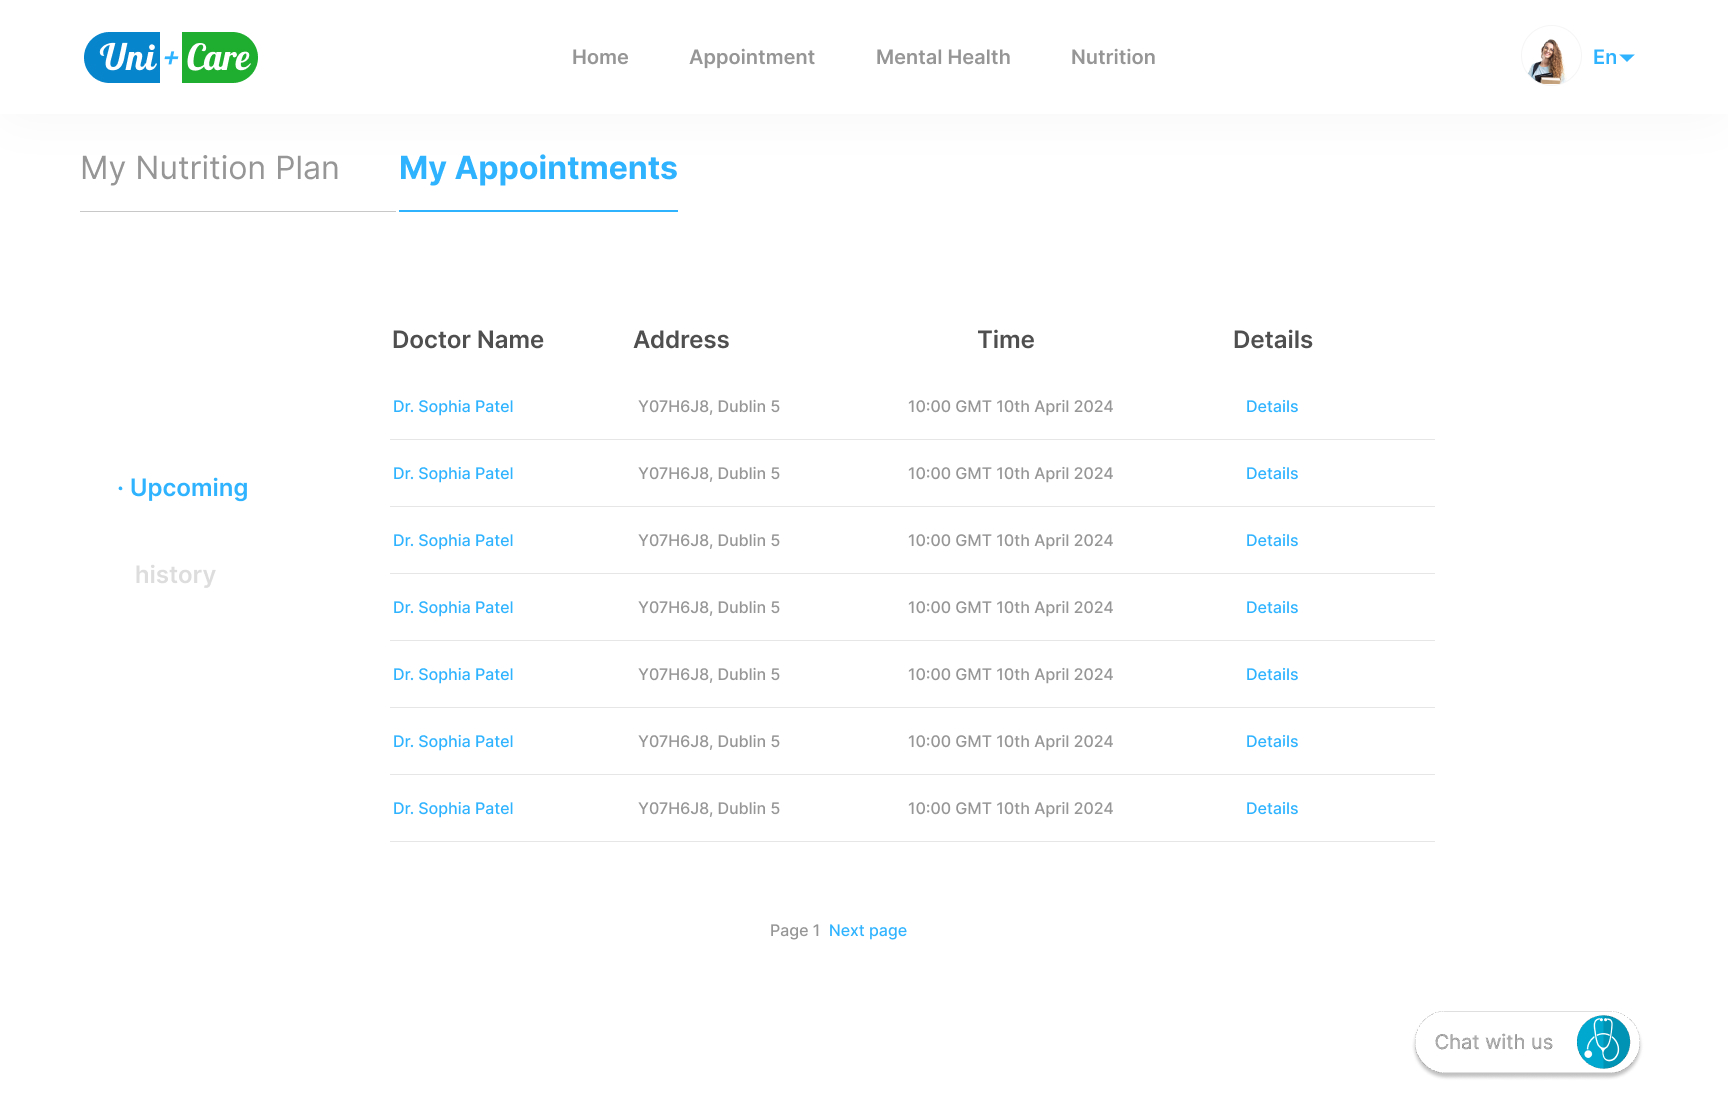
Task: Click the Details column header
Action: click(x=1272, y=340)
